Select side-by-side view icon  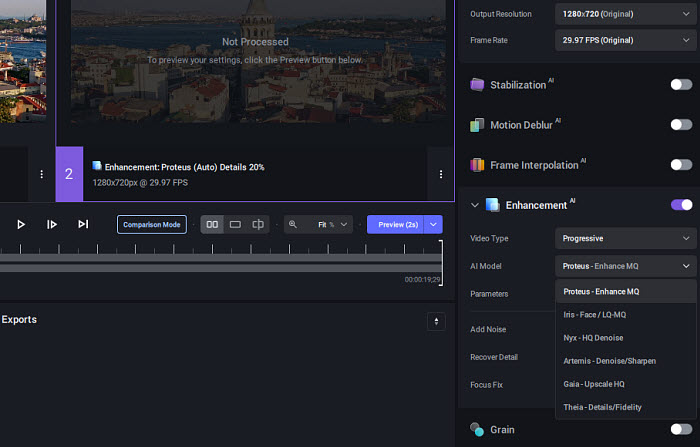[212, 225]
